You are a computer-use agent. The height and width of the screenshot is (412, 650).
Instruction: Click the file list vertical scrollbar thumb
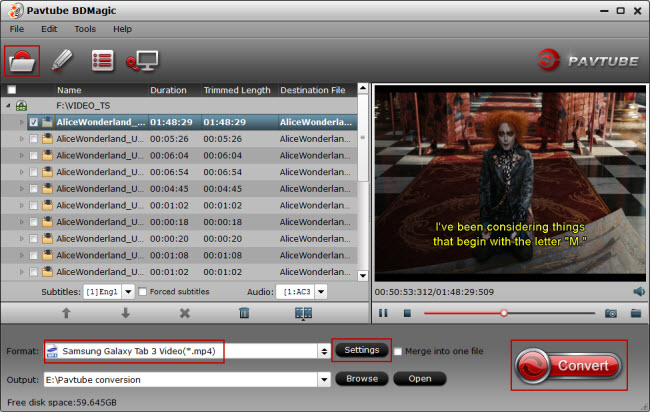click(363, 138)
